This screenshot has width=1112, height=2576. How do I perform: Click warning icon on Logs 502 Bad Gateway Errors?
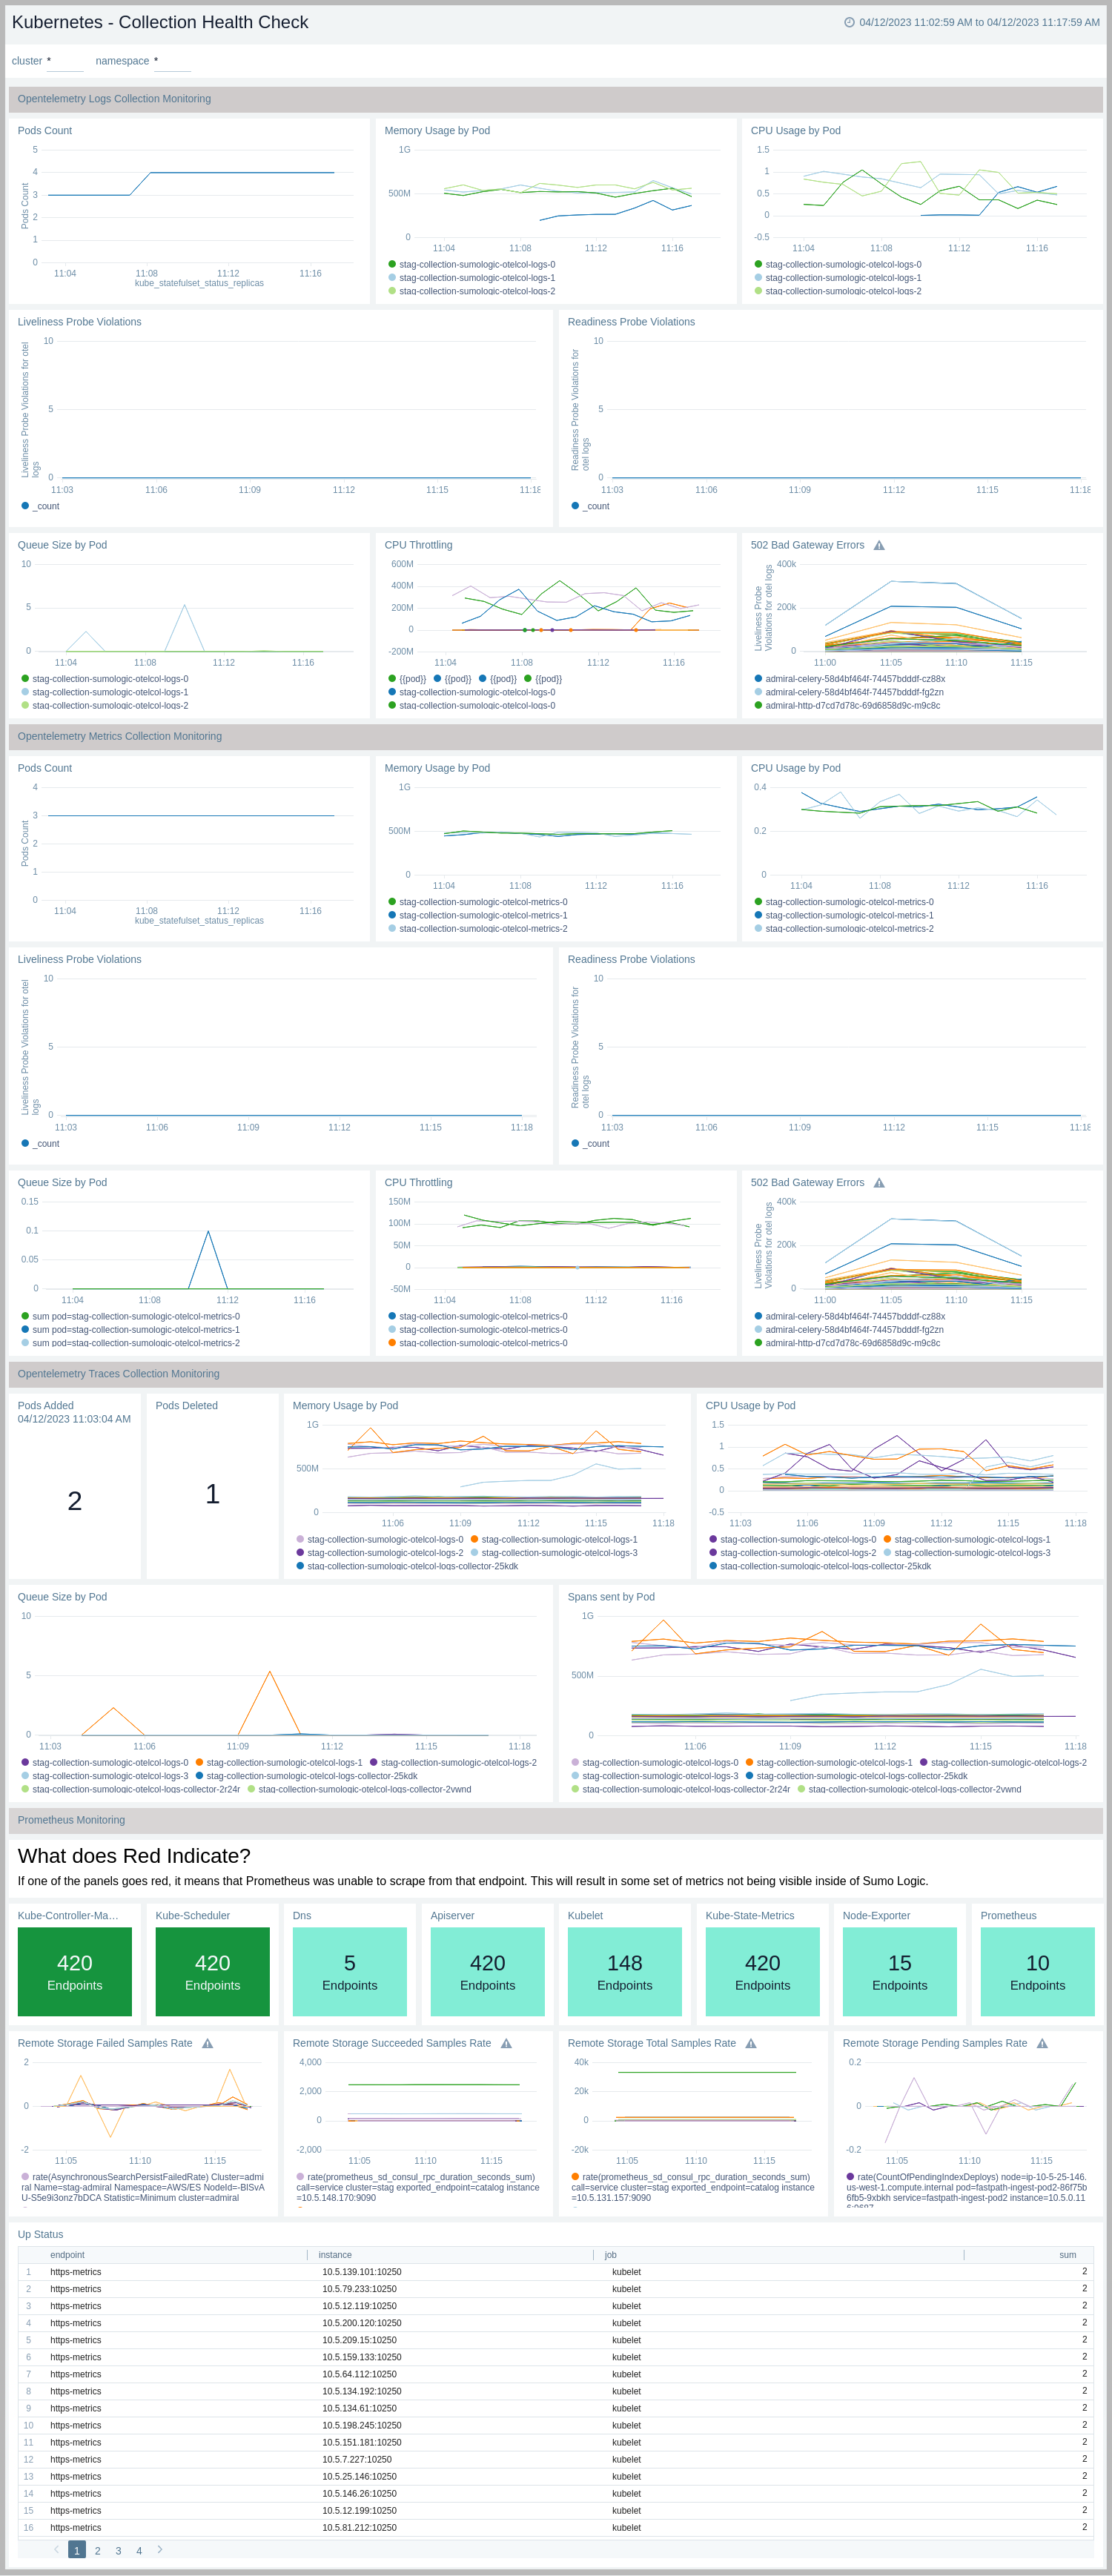coord(879,546)
